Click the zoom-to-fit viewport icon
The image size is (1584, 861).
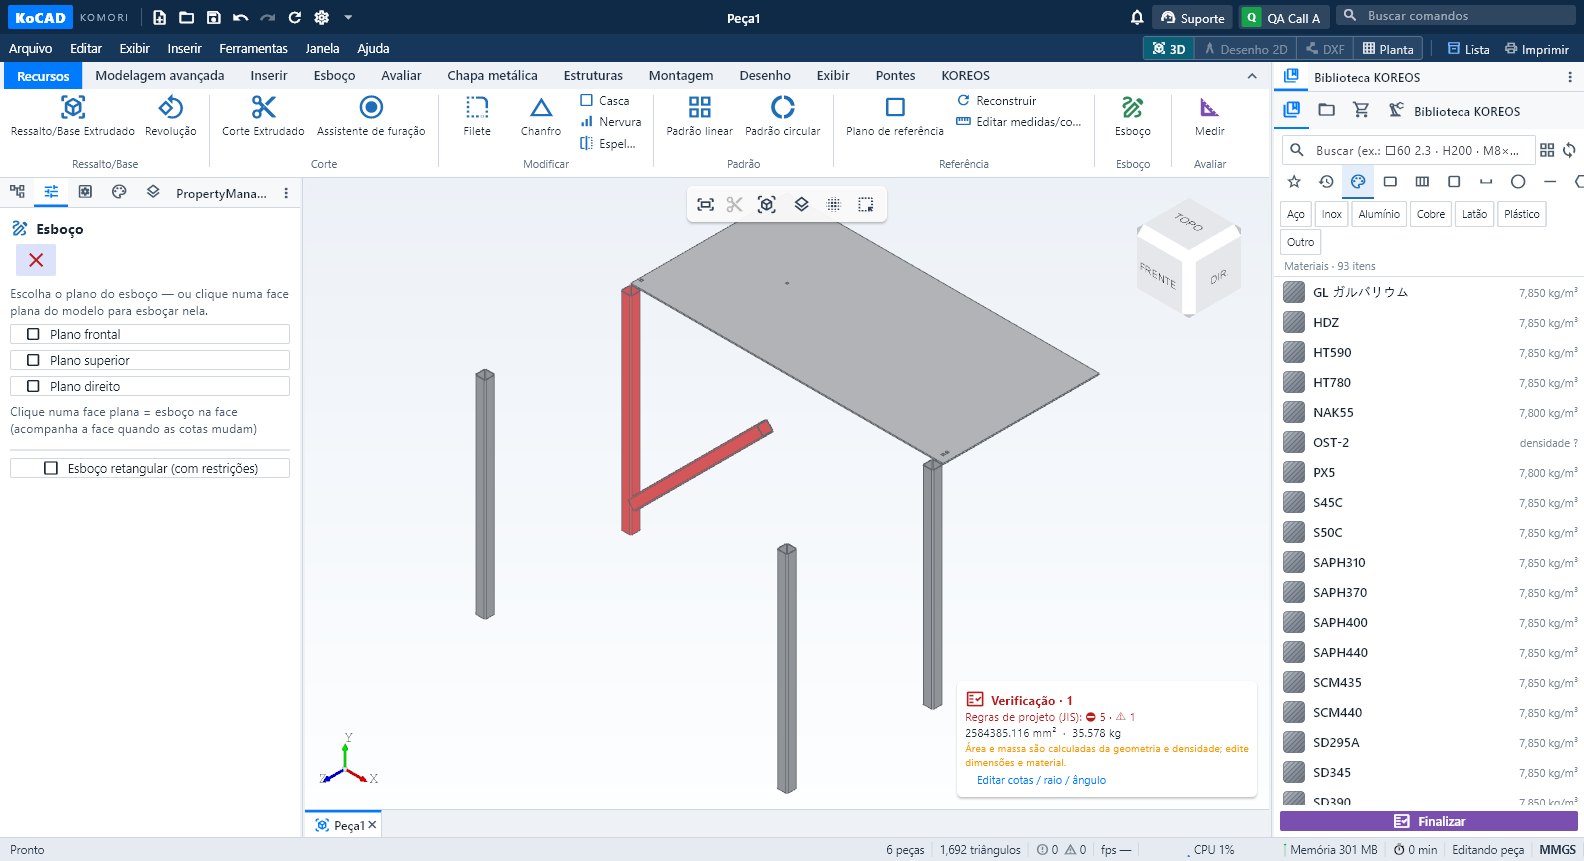(705, 204)
